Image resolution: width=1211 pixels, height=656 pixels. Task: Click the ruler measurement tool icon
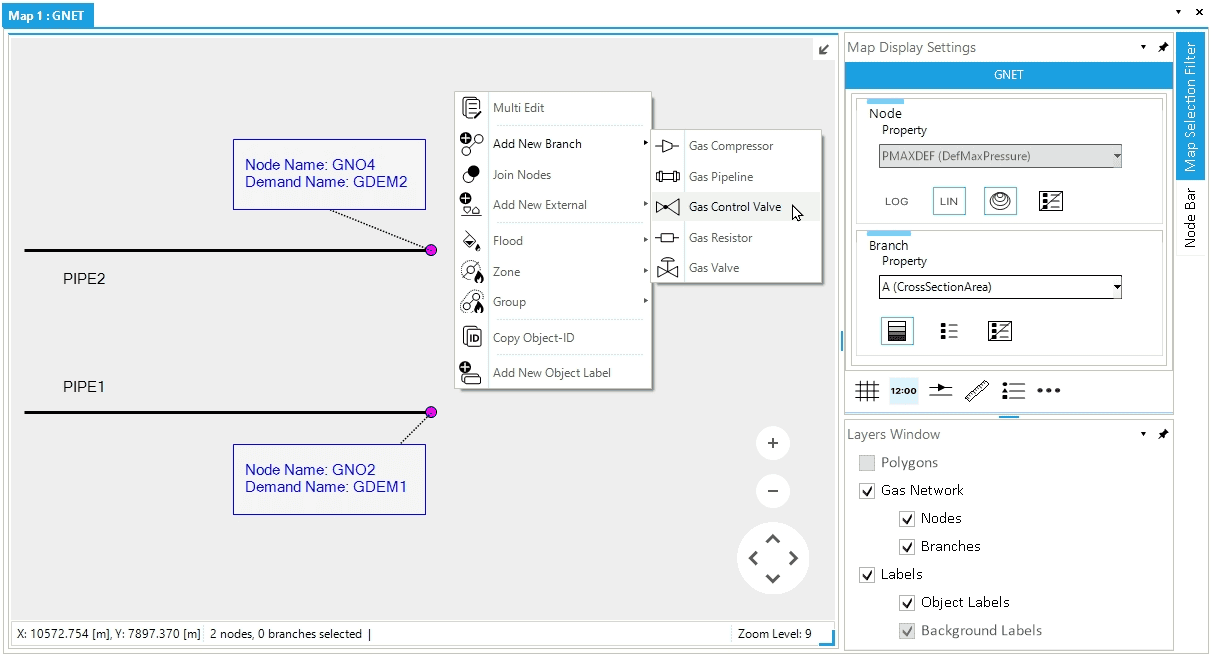point(977,391)
